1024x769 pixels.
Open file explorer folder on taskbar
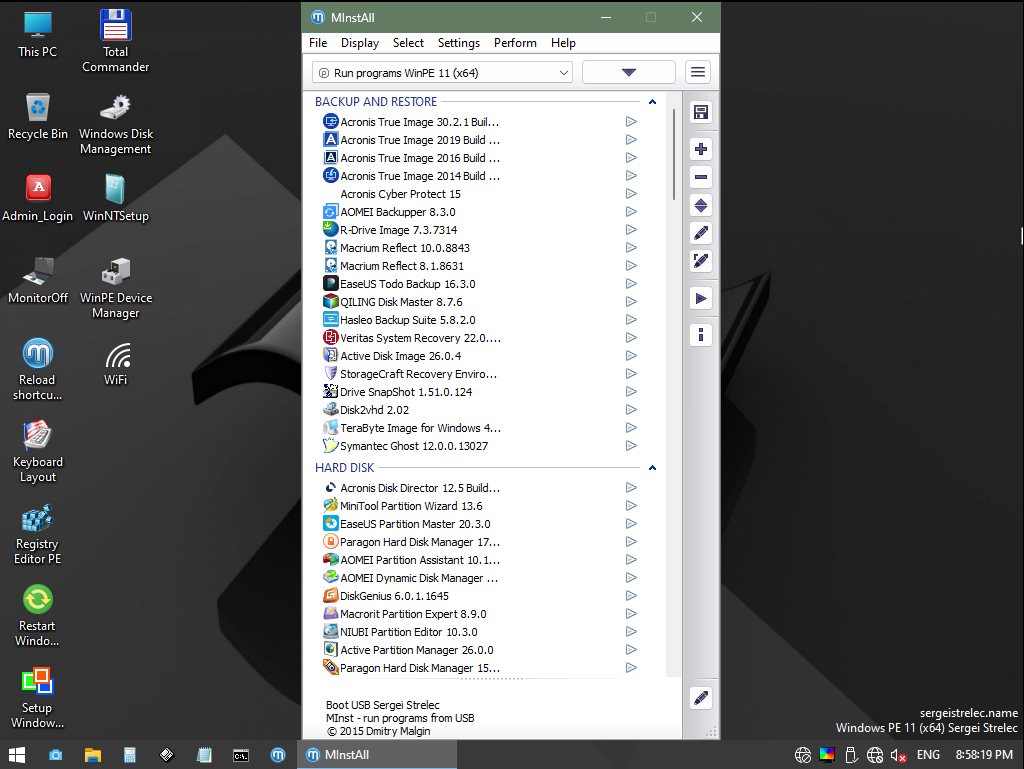[x=93, y=755]
